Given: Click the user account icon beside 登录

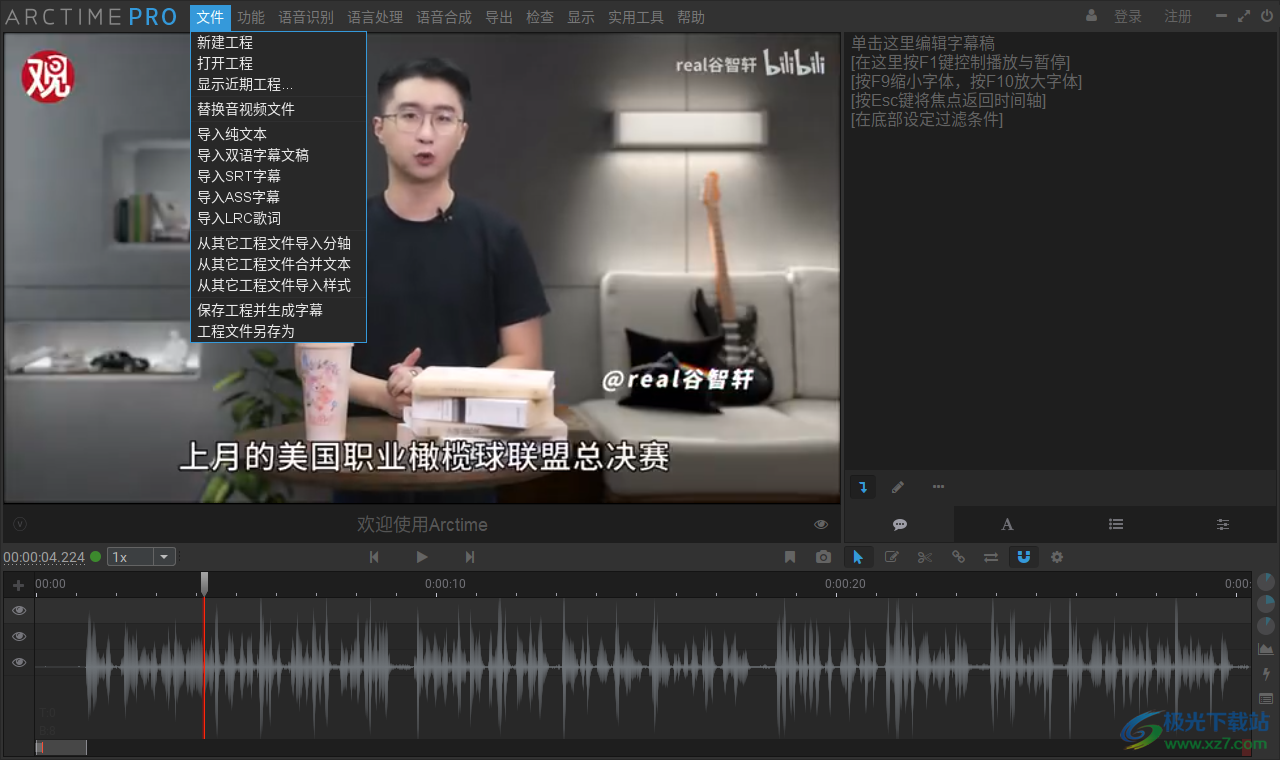Looking at the screenshot, I should [x=1091, y=16].
